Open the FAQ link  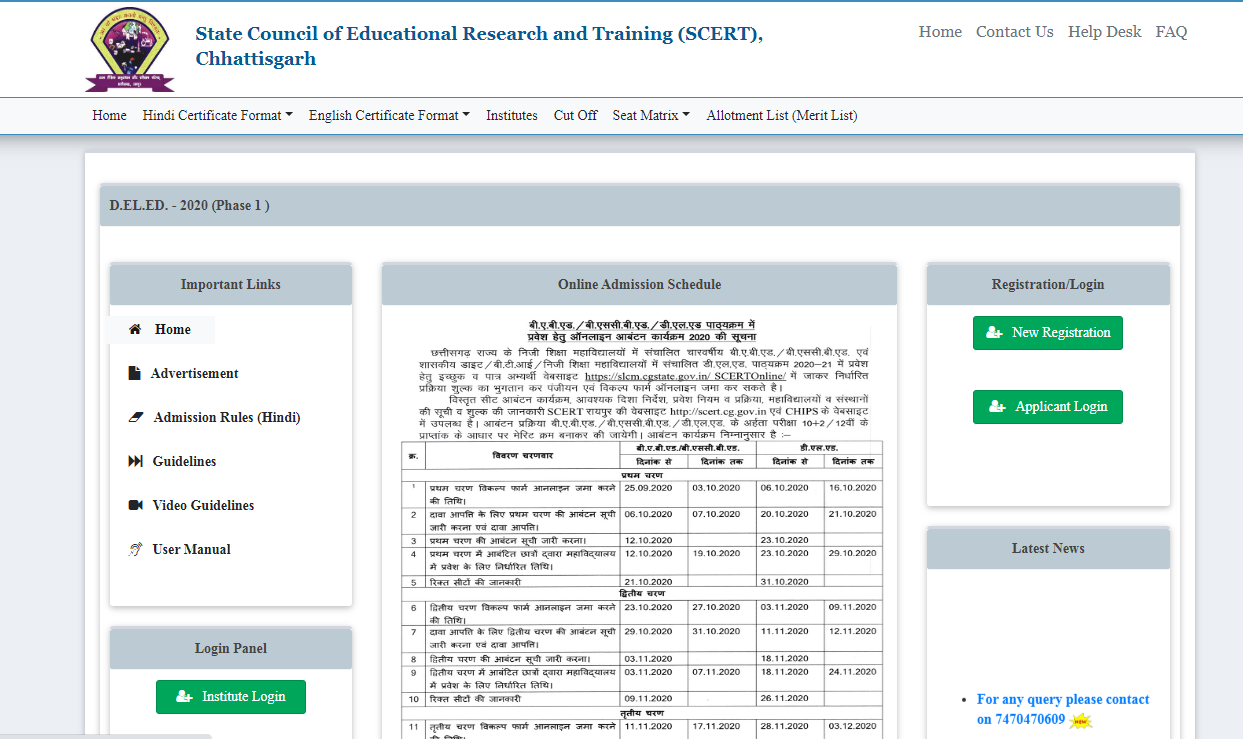[x=1171, y=32]
